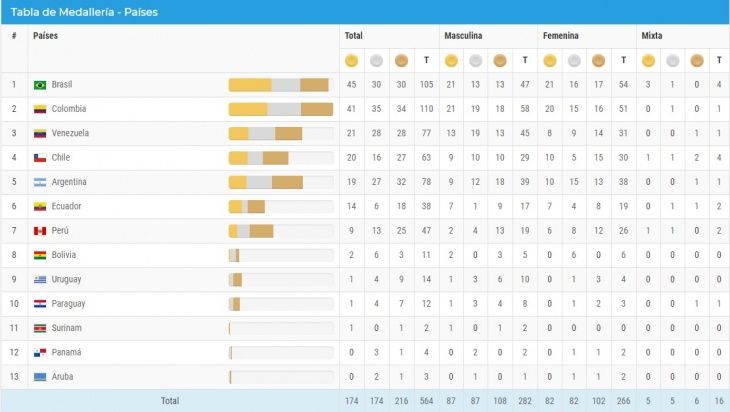Click the Brasil flag icon
The width and height of the screenshot is (730, 412).
point(40,85)
